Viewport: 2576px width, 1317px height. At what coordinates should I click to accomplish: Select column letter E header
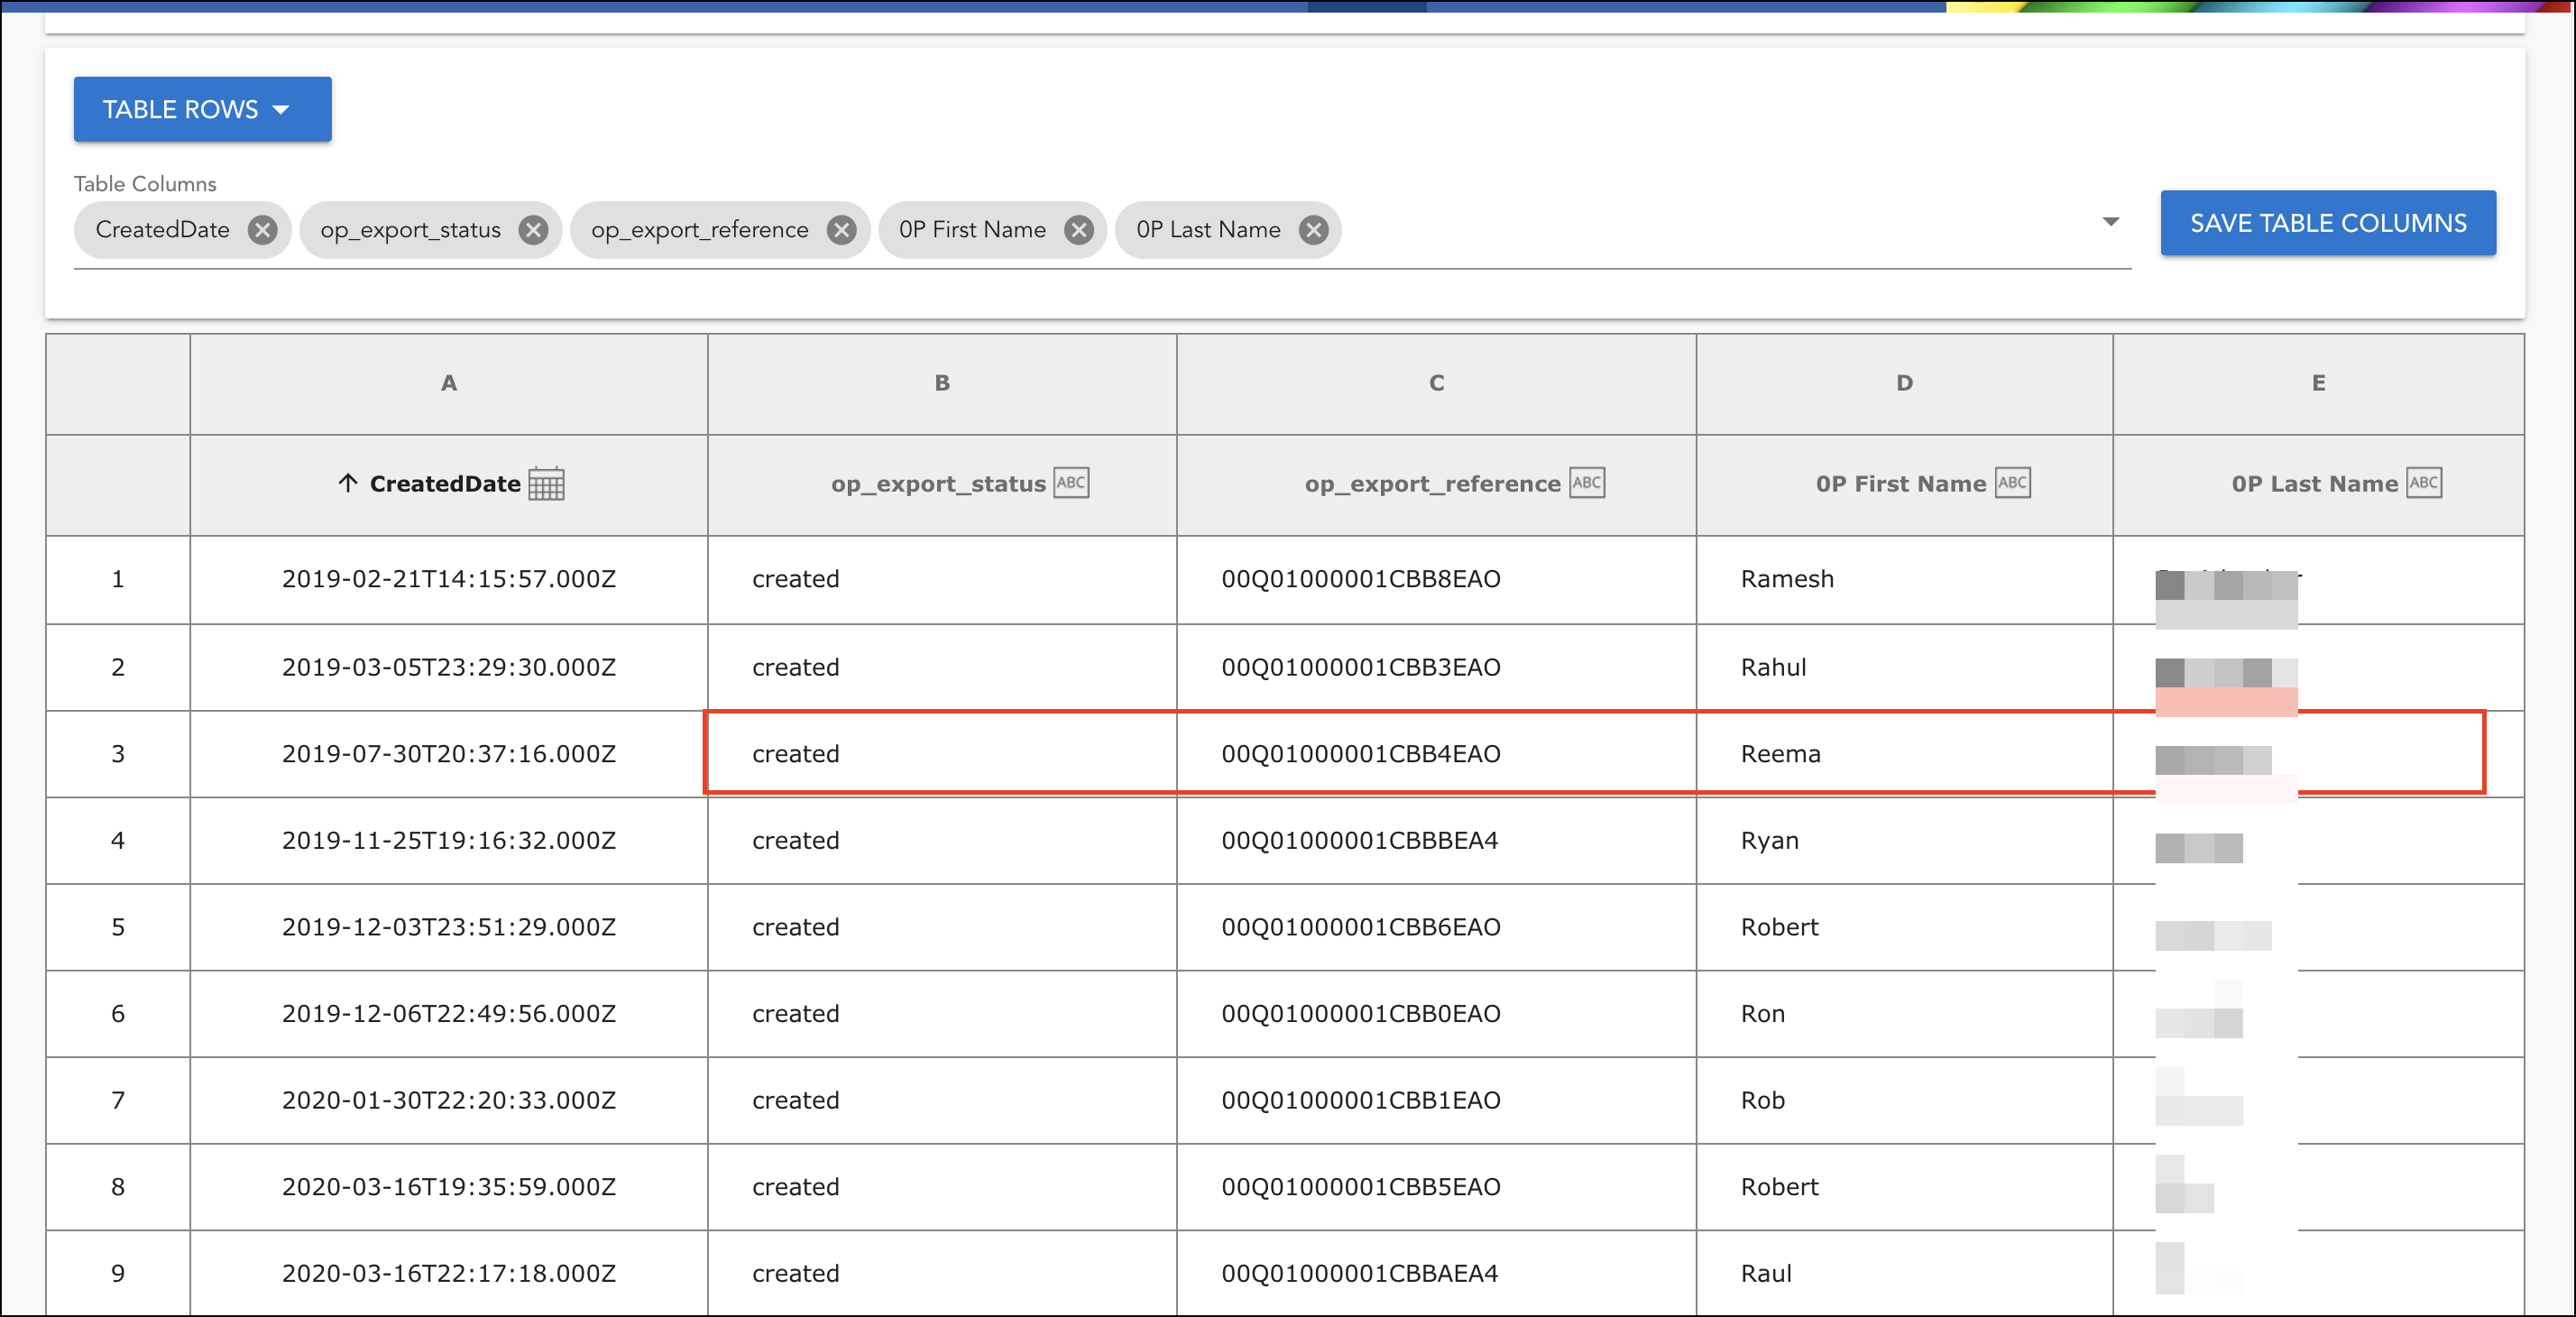click(x=2319, y=384)
